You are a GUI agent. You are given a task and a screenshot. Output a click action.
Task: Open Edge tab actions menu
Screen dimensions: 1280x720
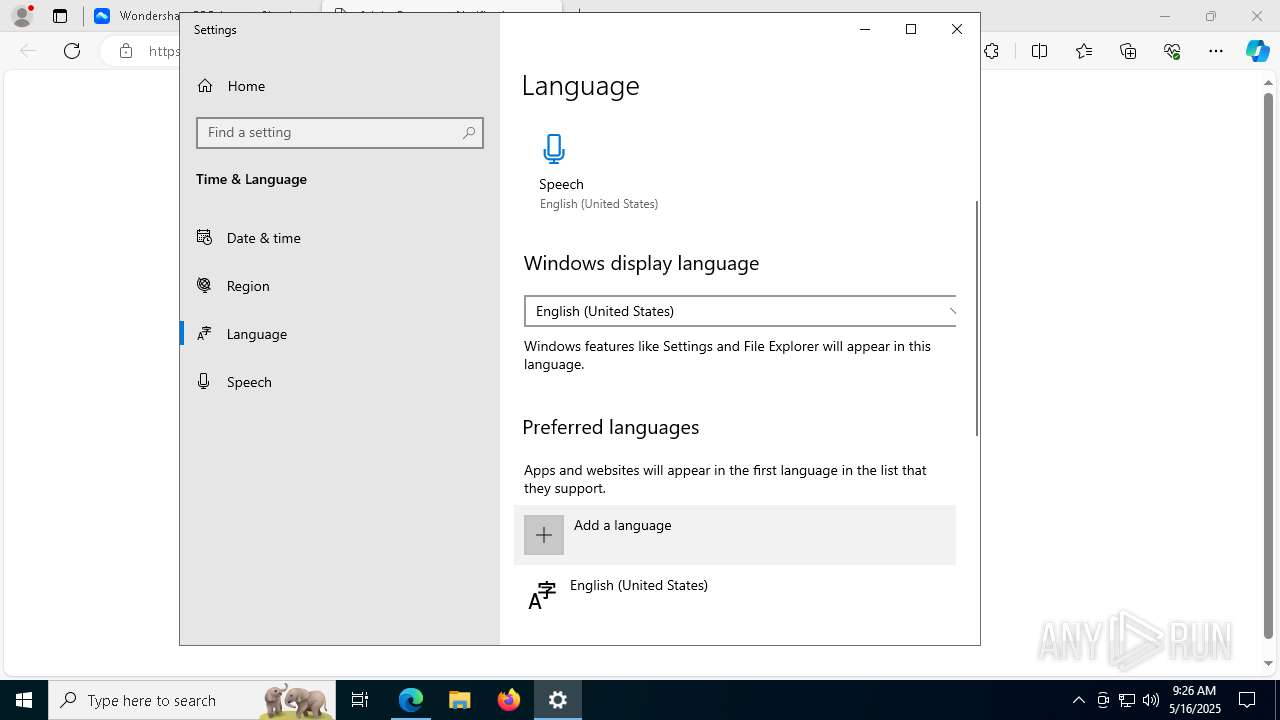[x=60, y=16]
